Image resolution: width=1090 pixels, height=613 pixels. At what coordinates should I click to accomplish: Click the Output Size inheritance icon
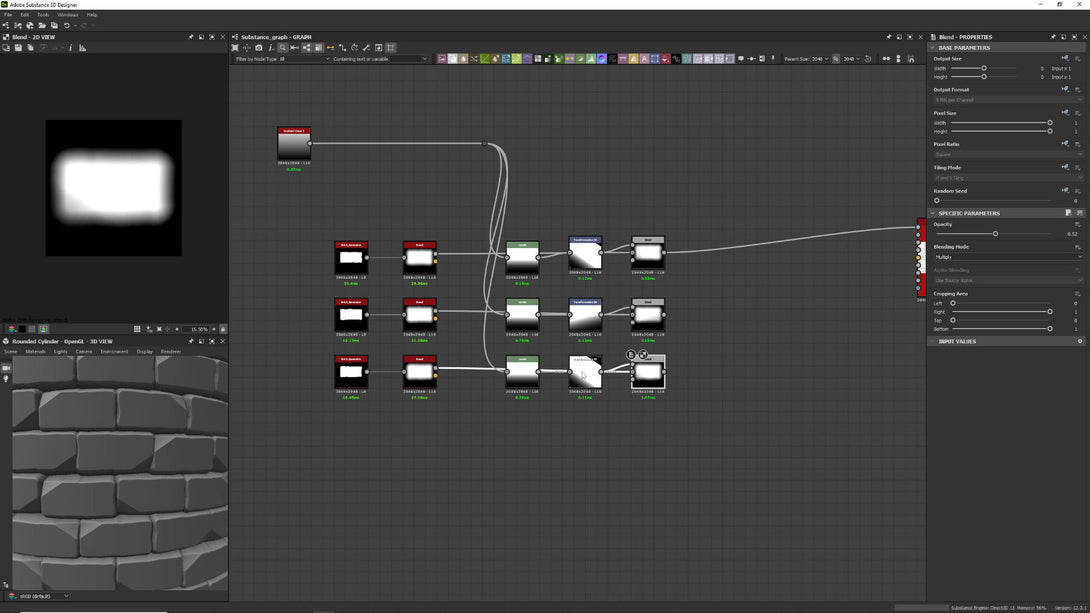[1065, 58]
